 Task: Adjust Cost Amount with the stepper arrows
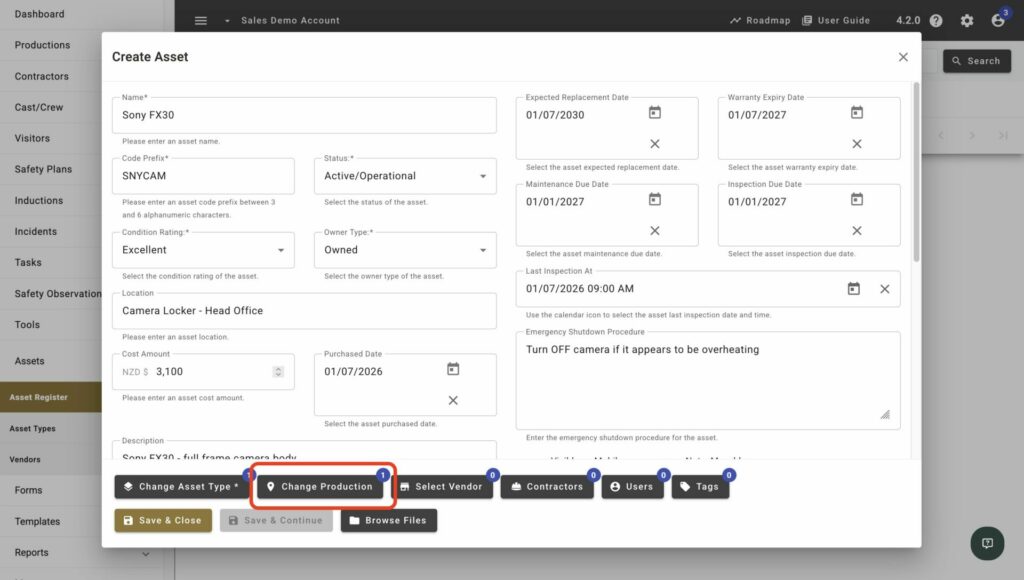tap(278, 372)
